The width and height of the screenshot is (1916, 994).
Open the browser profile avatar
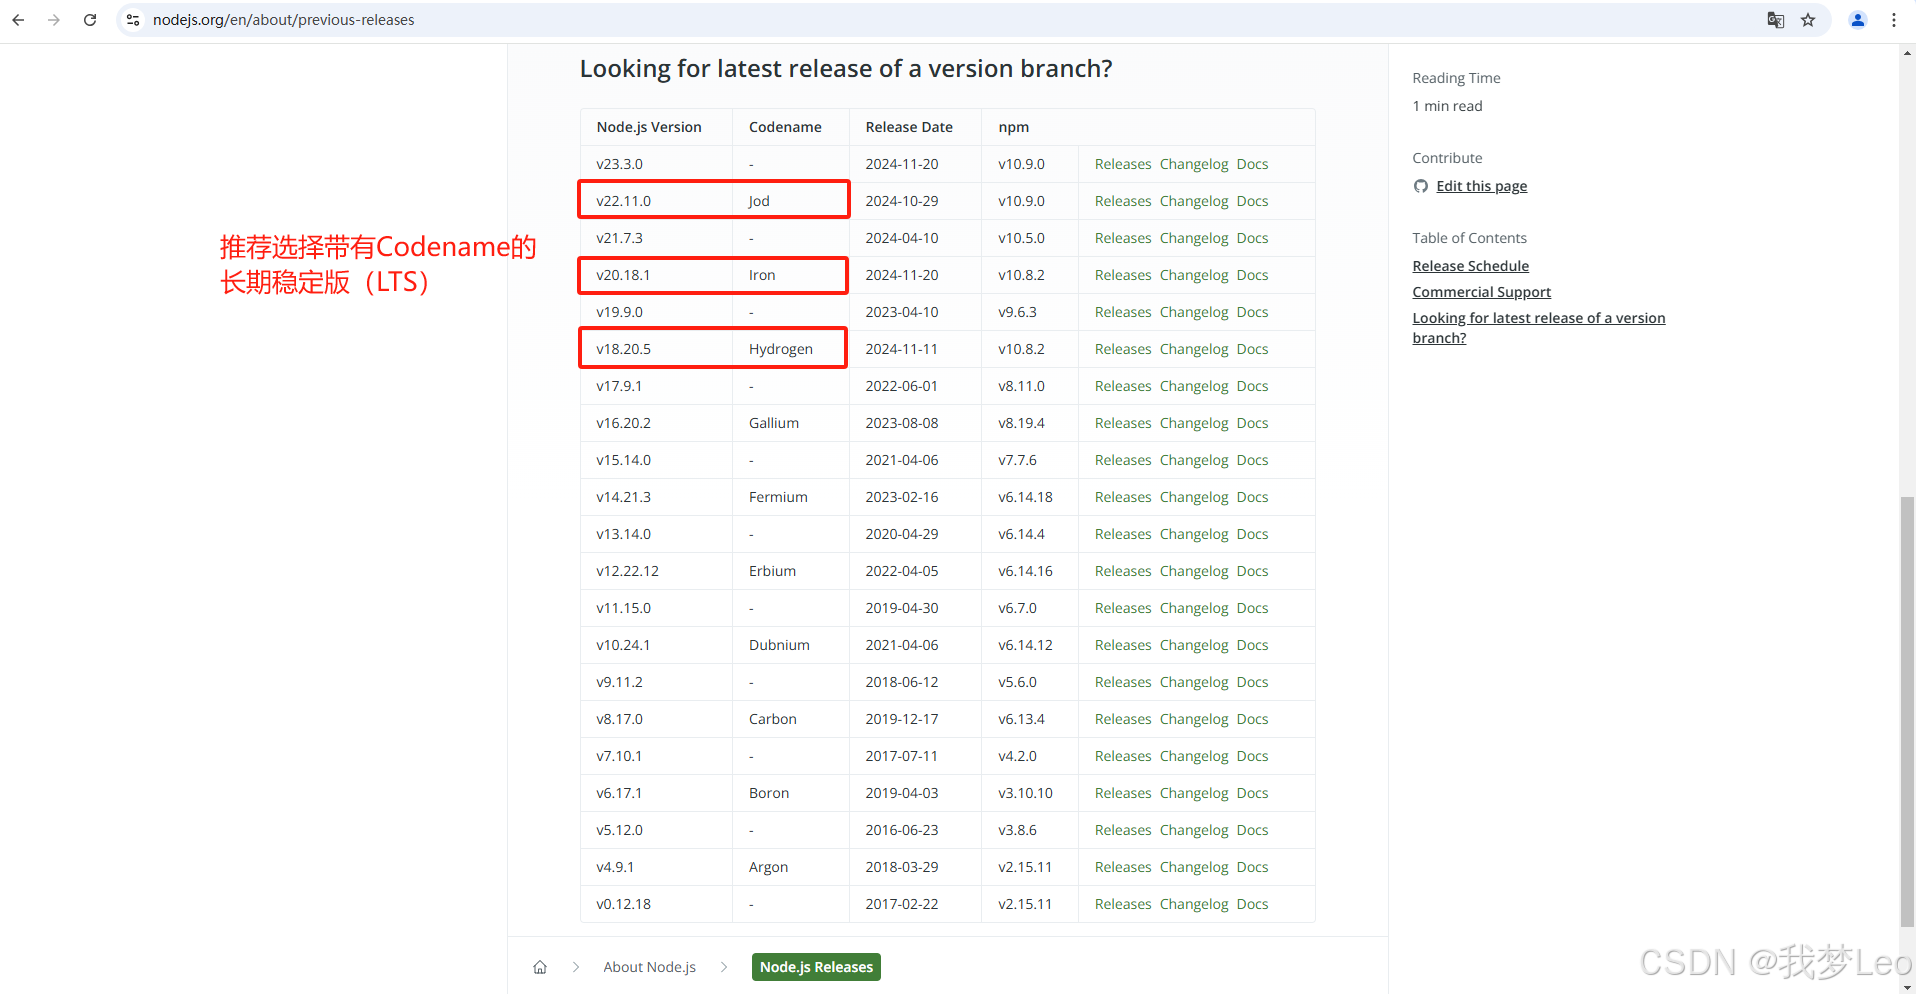click(x=1858, y=20)
